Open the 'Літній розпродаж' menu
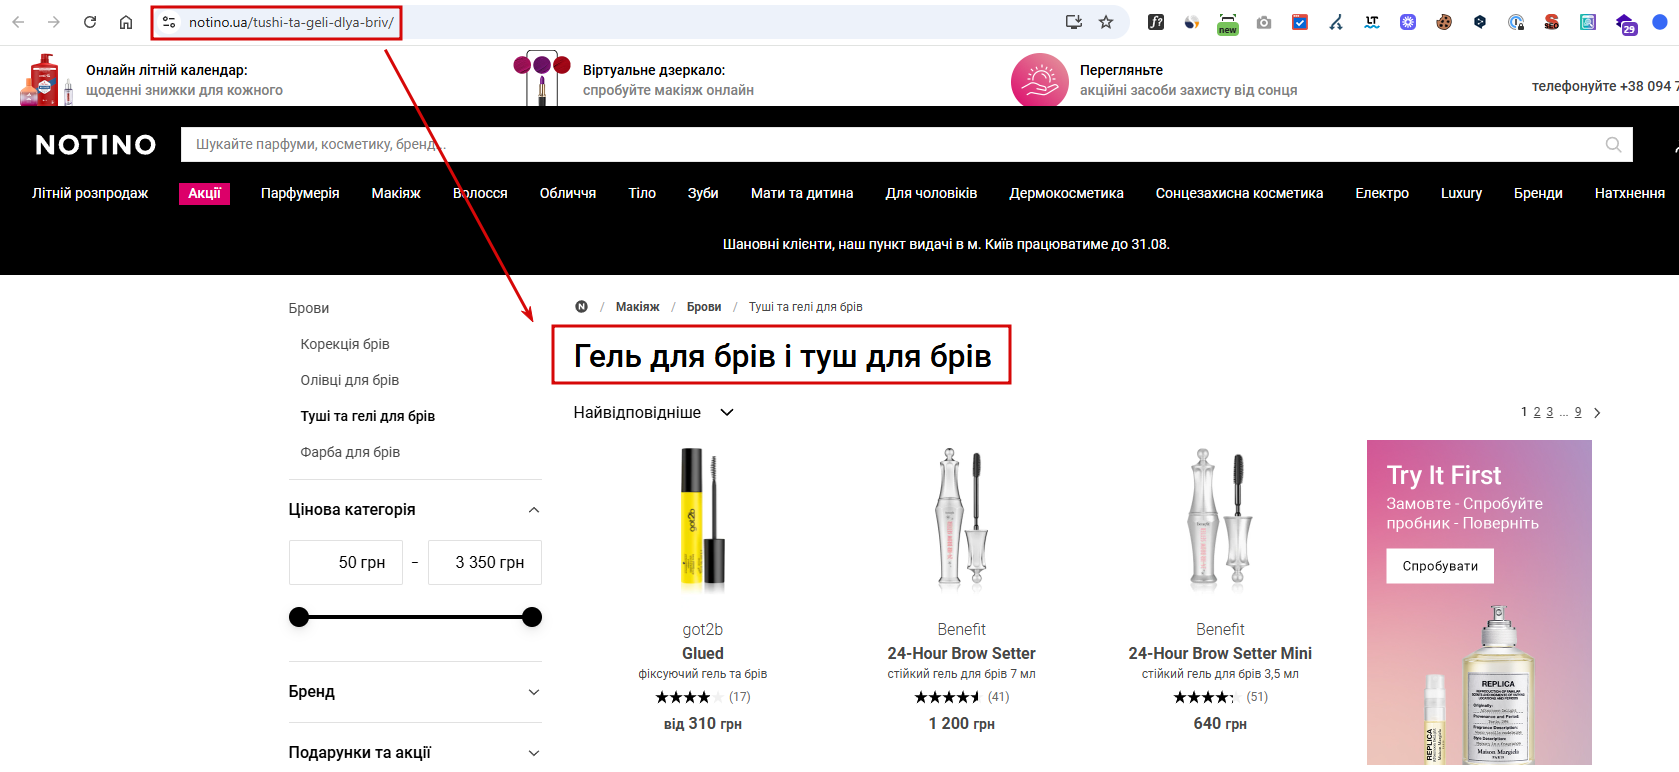The image size is (1679, 772). click(90, 193)
